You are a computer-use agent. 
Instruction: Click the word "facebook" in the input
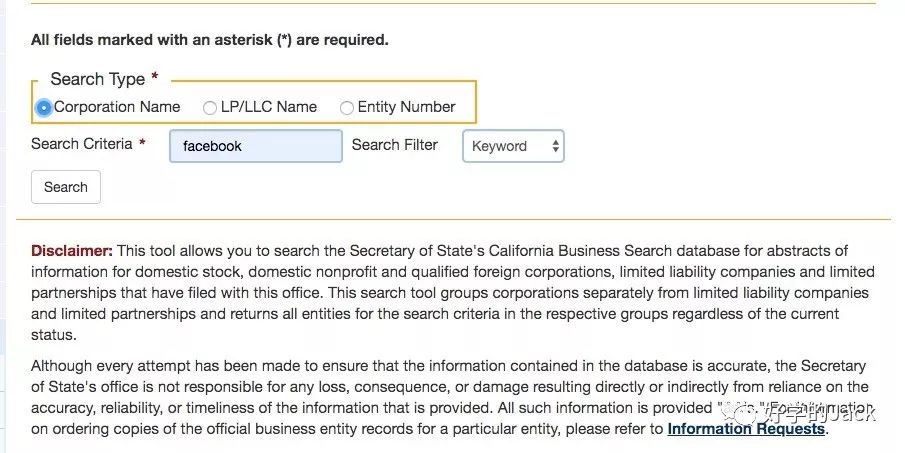coord(212,146)
